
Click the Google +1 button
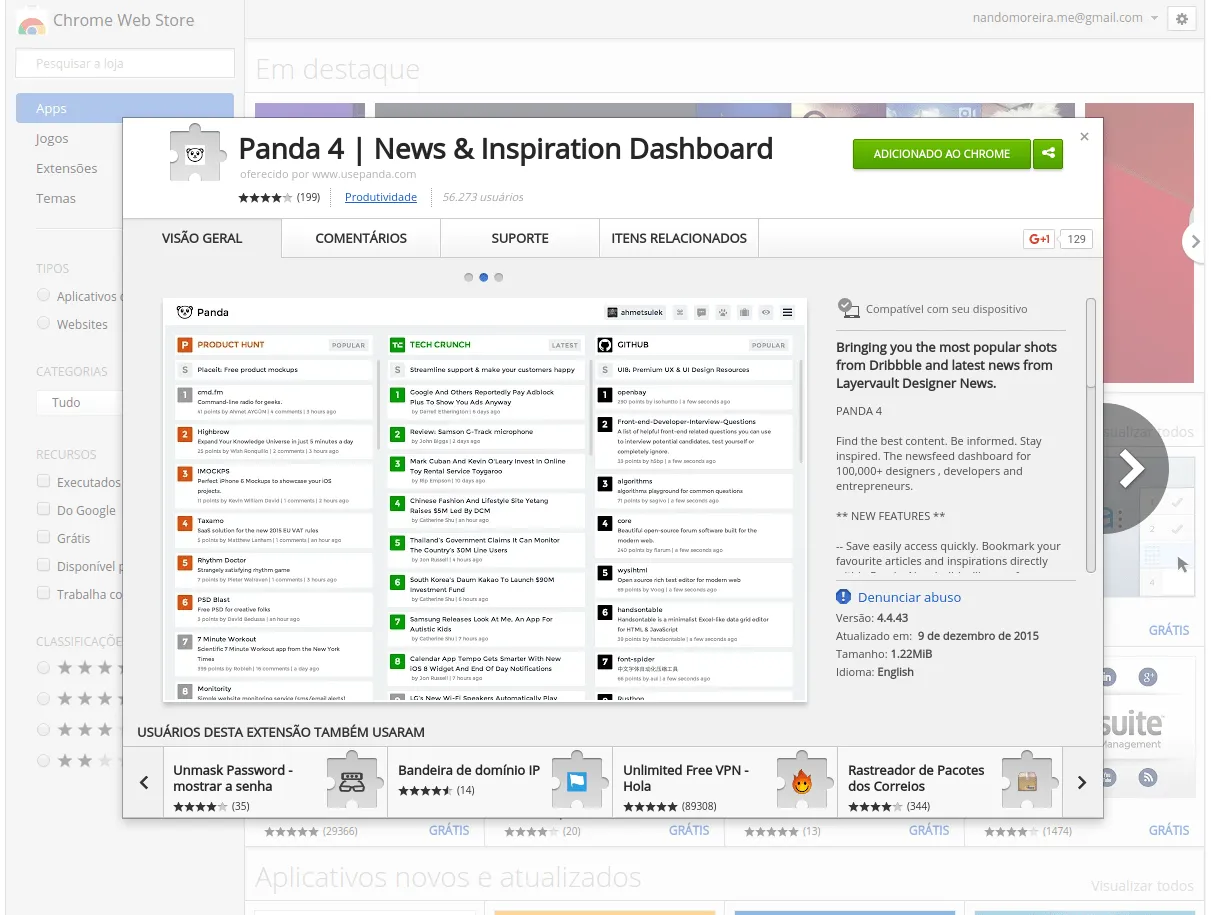coord(1040,239)
